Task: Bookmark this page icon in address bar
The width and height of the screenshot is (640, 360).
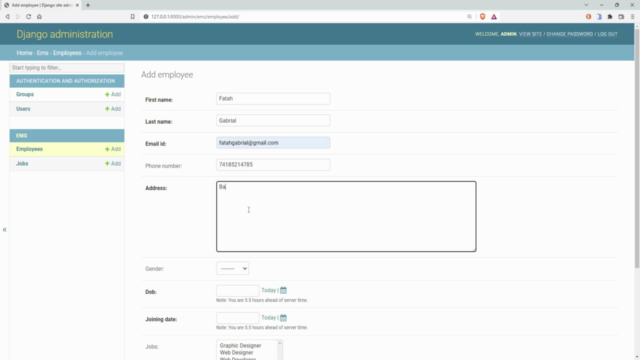Action: click(133, 17)
